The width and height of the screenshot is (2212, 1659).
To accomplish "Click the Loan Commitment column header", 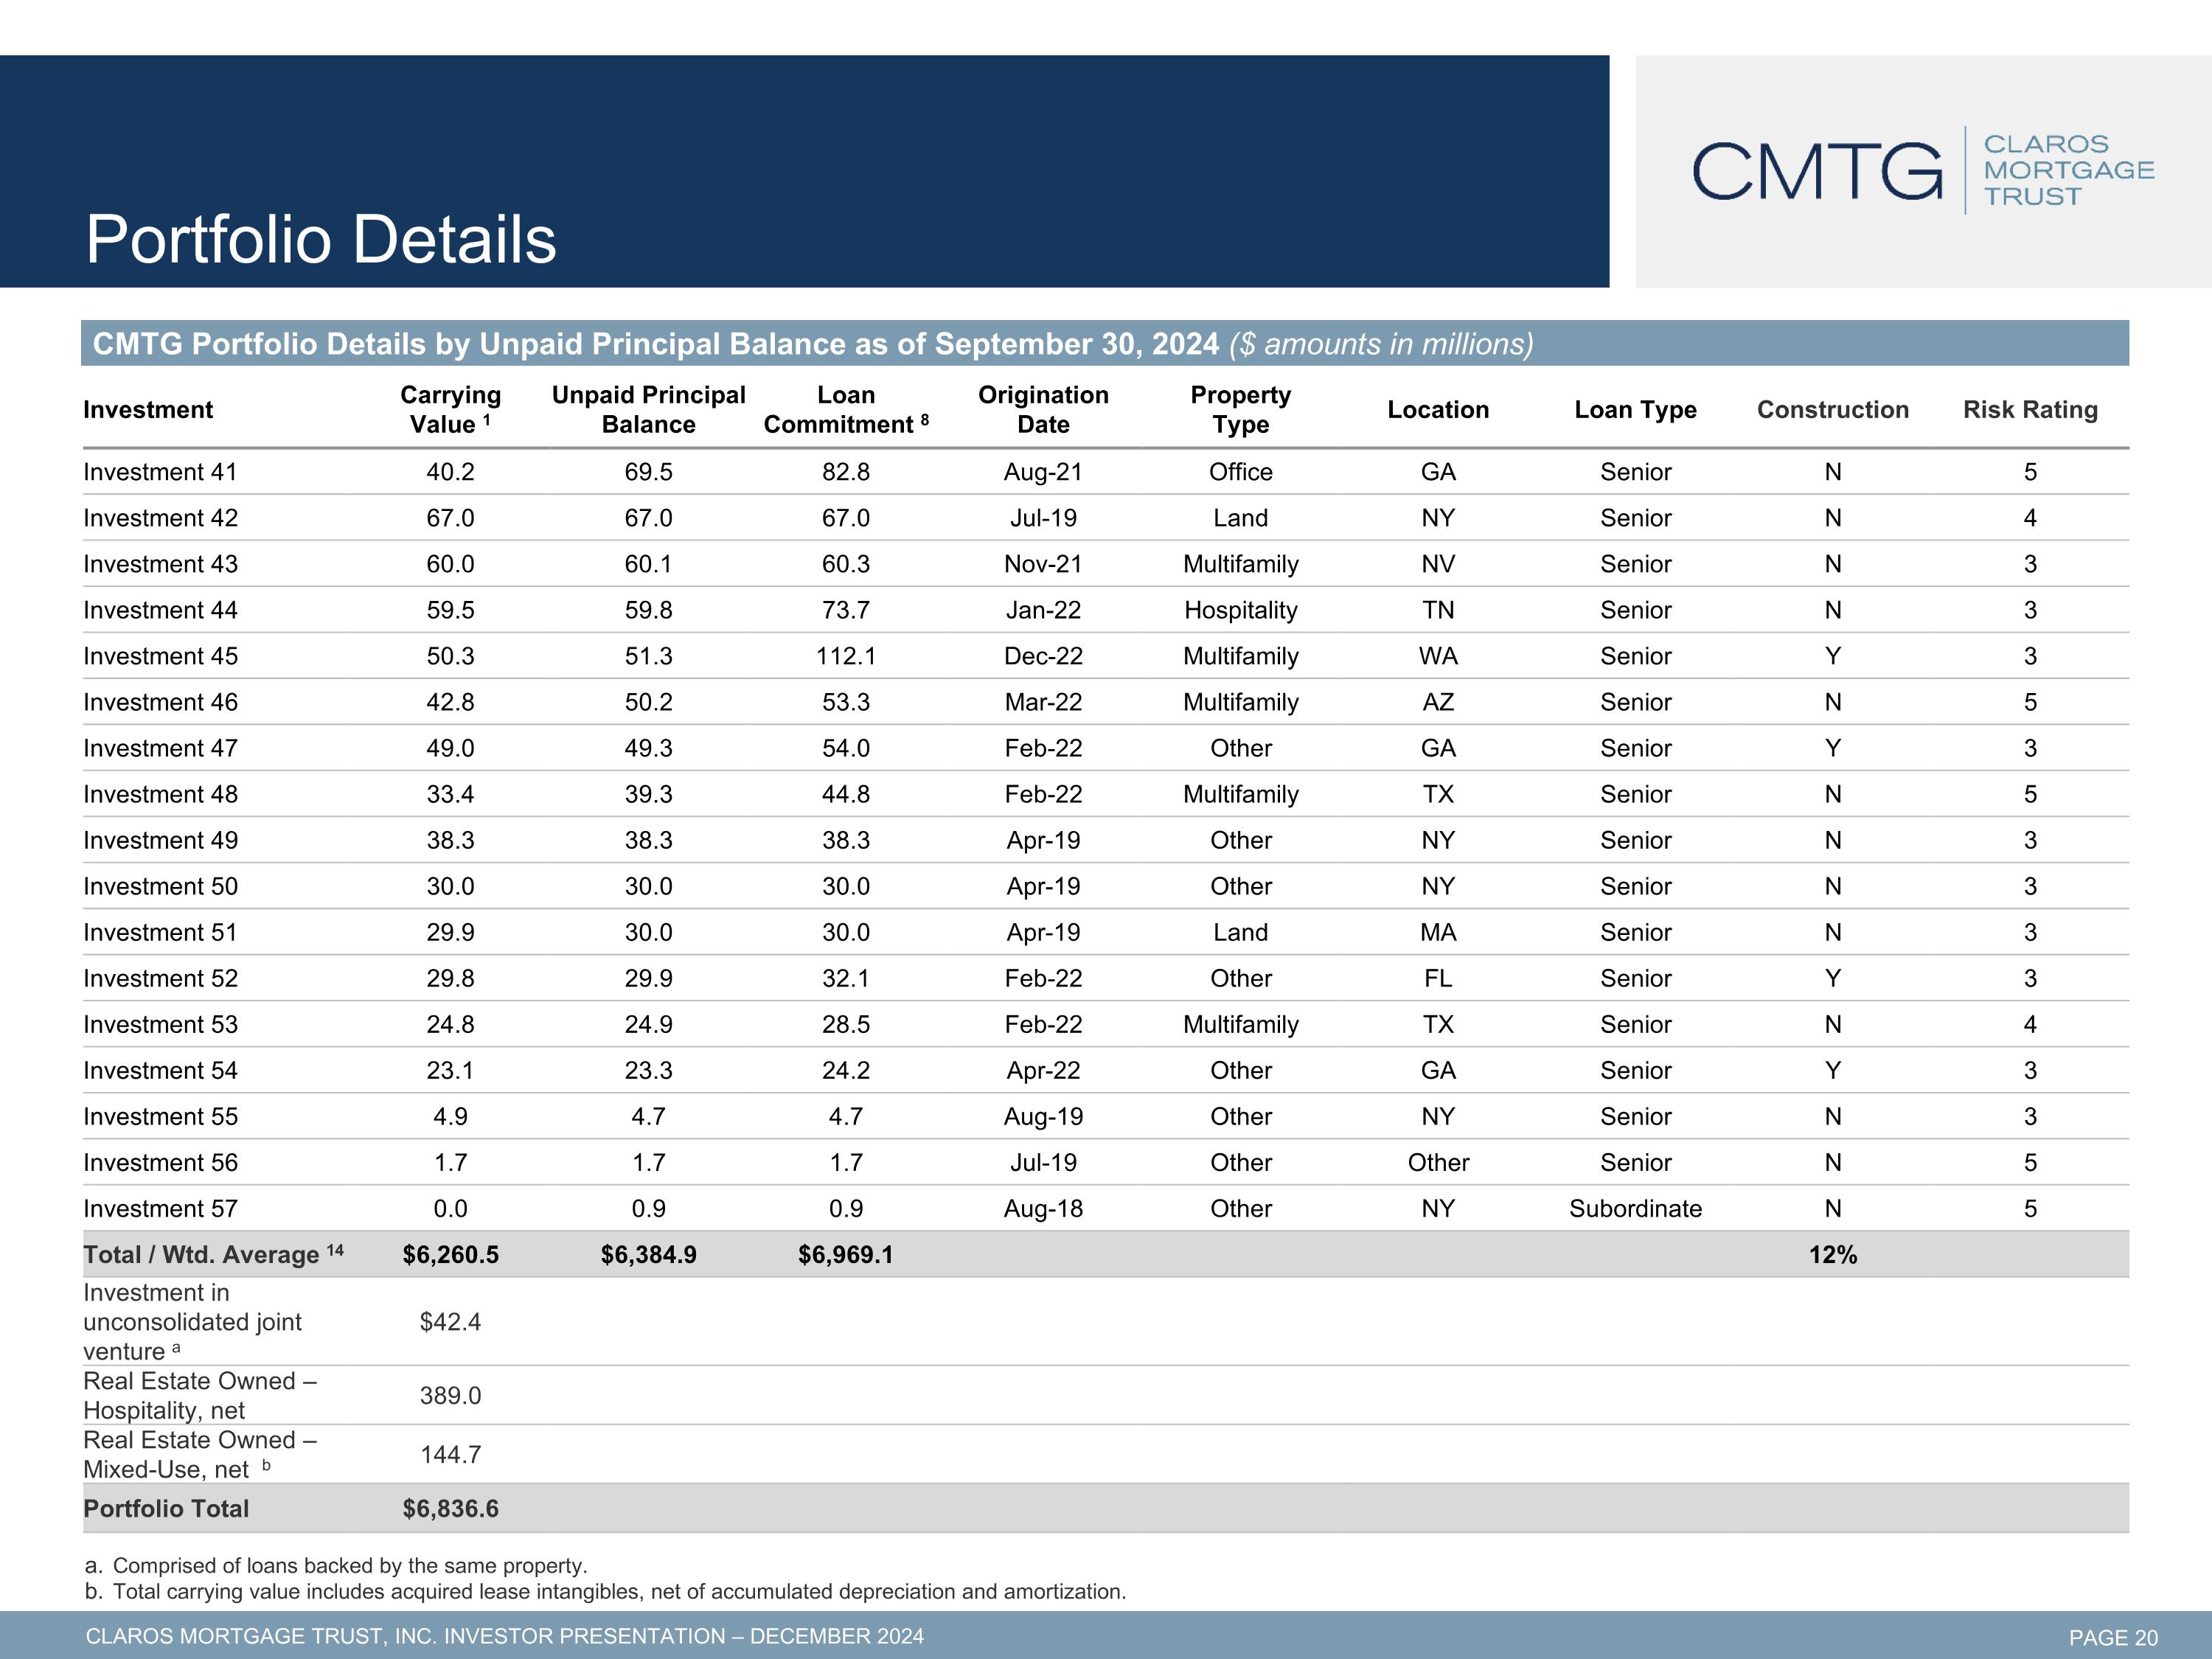I will [846, 409].
